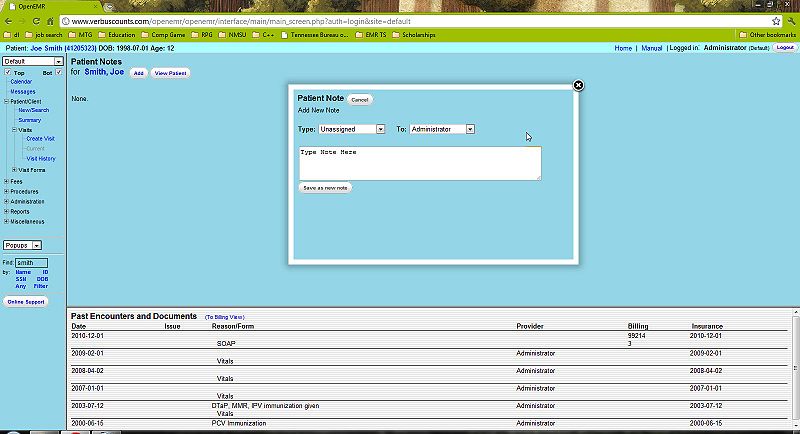The height and width of the screenshot is (434, 800).
Task: Open Messages from the left menu
Action: (23, 92)
